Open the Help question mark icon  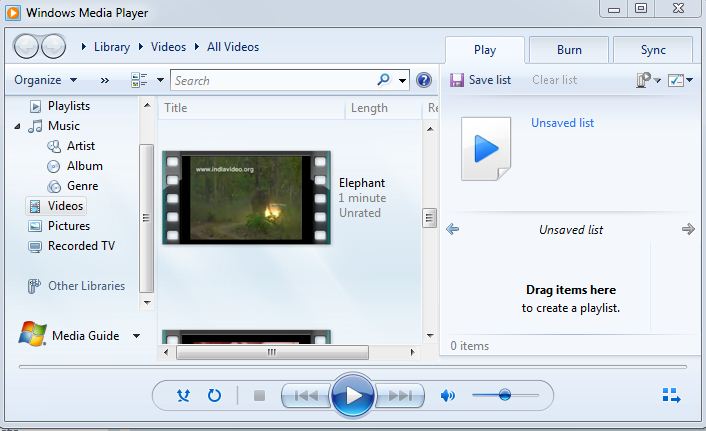(424, 80)
